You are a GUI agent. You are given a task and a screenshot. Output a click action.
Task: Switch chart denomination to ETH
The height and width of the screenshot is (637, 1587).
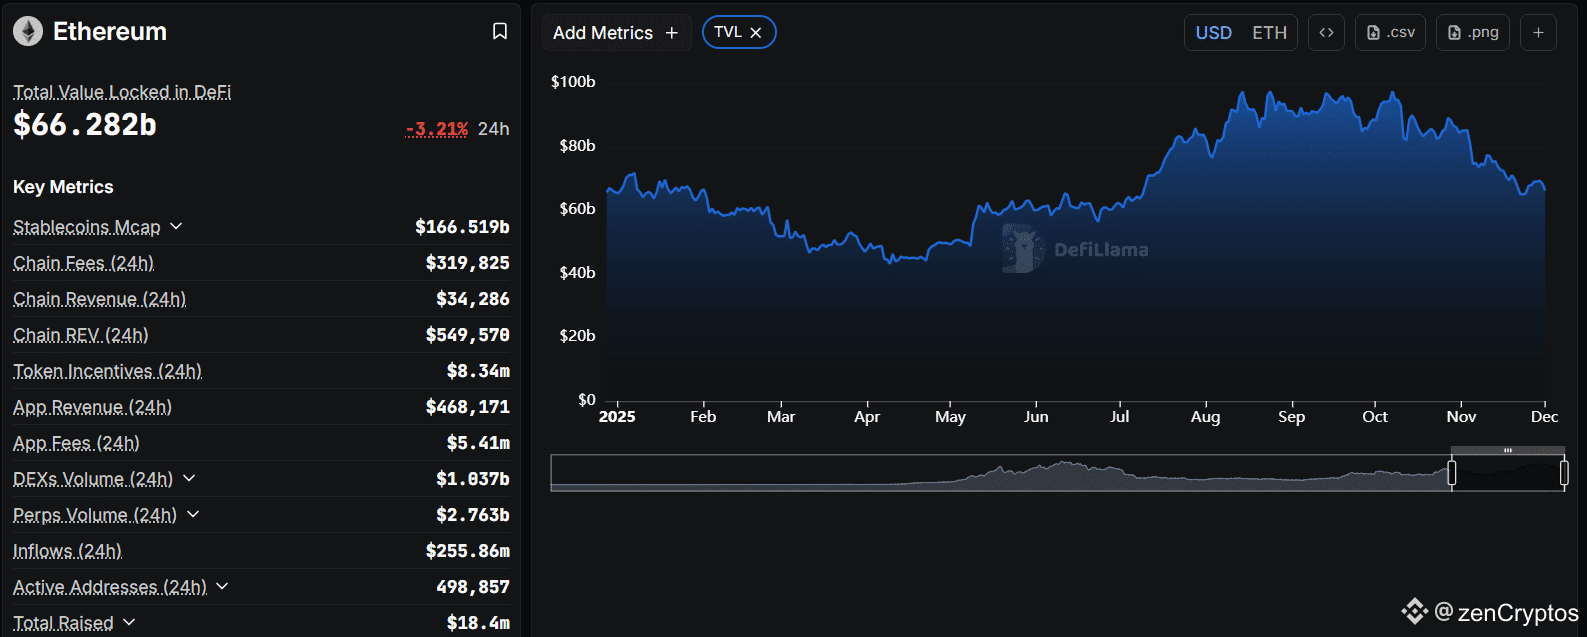1269,33
